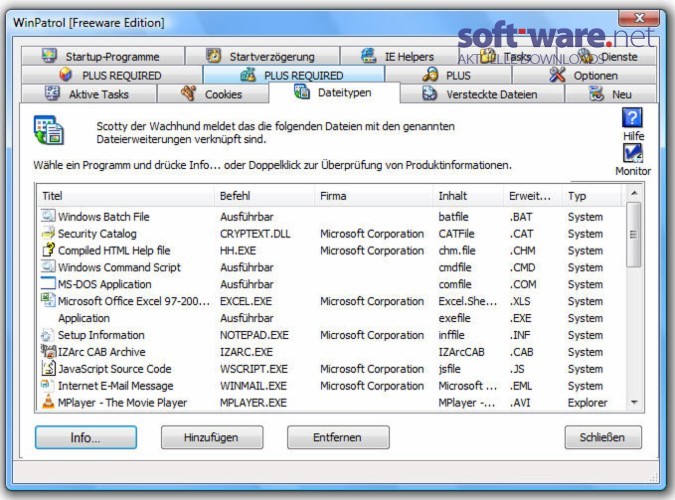Open the PLUS tab with magnifier icon
This screenshot has width=675, height=500.
coord(448,75)
